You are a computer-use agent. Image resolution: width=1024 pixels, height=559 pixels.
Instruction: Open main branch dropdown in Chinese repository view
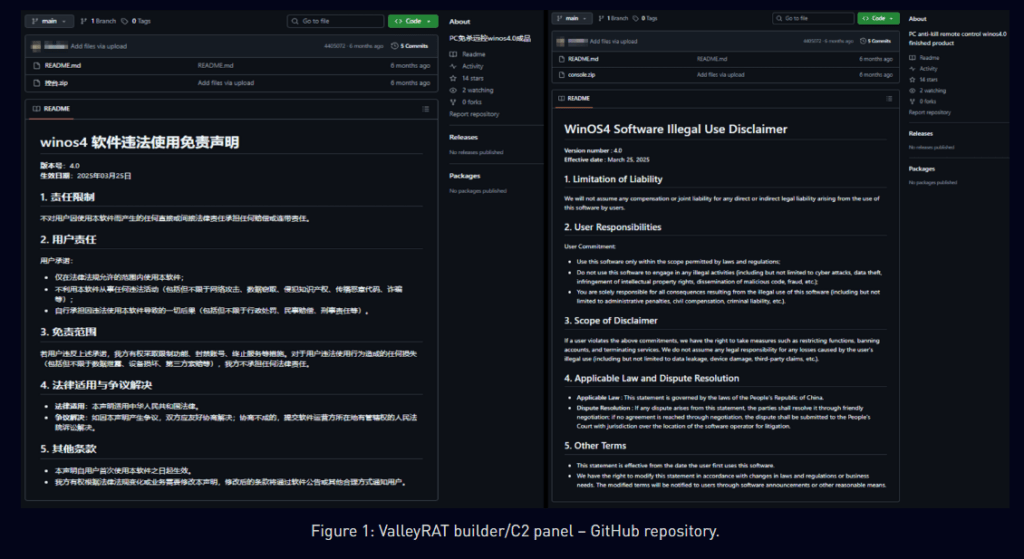coord(50,21)
